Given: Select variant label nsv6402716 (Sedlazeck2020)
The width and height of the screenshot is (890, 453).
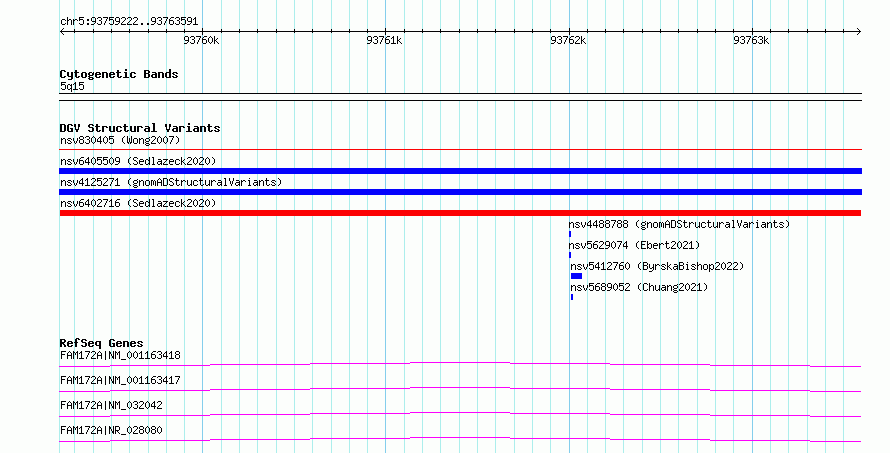Looking at the screenshot, I should click(138, 203).
